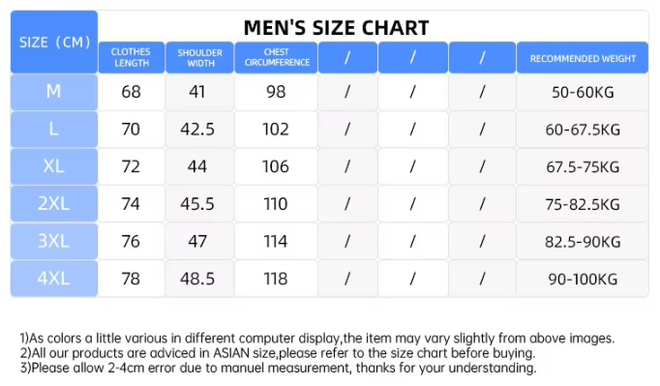
Task: Pick the 4XL size row label
Action: coord(54,279)
